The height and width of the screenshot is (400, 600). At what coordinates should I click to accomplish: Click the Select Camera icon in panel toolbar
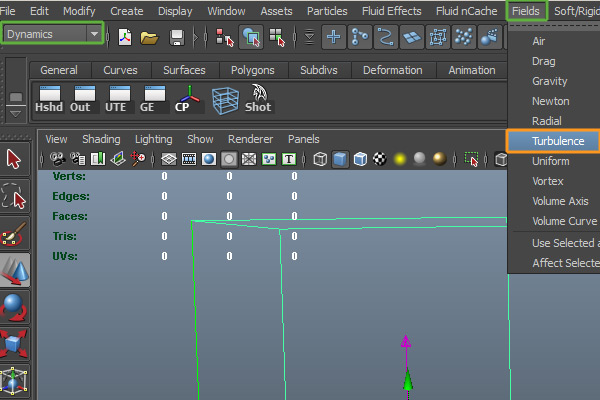[58, 159]
